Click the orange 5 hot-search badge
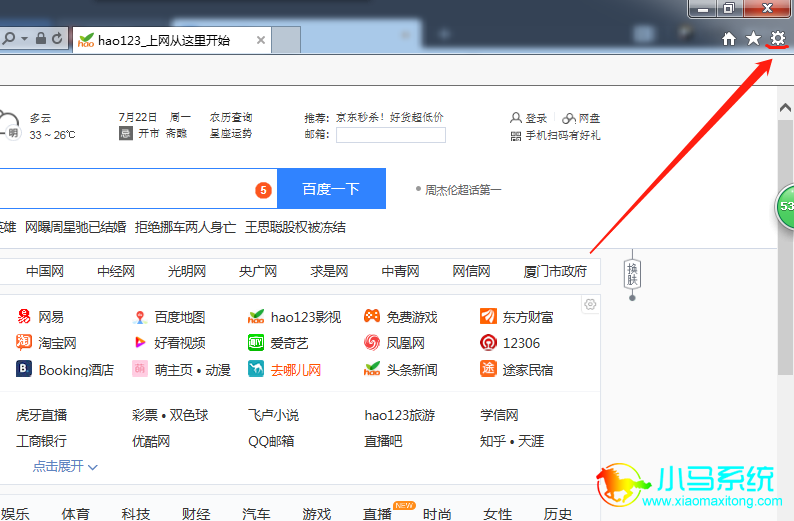794x521 pixels. click(x=263, y=190)
